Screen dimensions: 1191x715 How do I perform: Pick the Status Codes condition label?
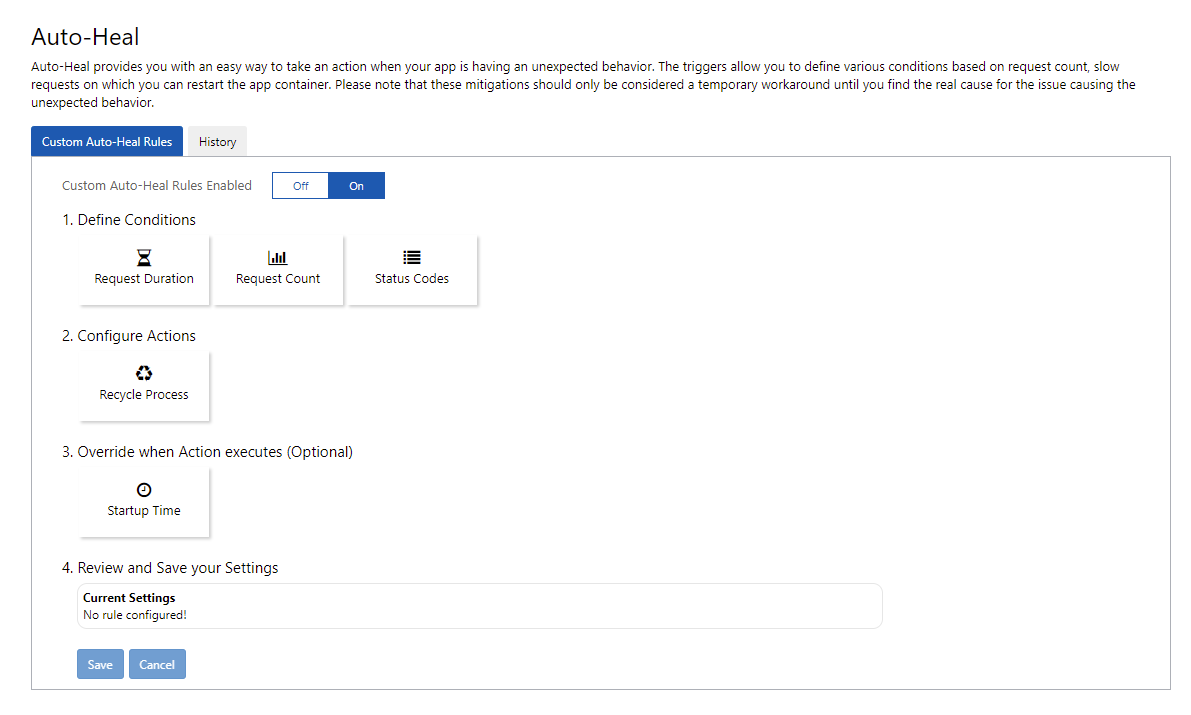pos(412,279)
